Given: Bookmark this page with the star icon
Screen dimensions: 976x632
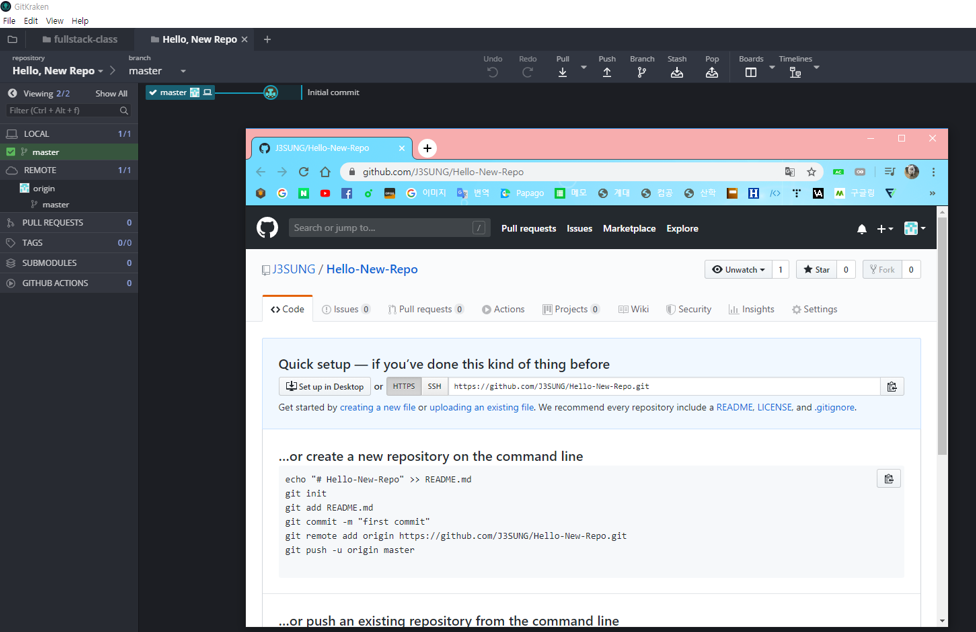Looking at the screenshot, I should 811,172.
